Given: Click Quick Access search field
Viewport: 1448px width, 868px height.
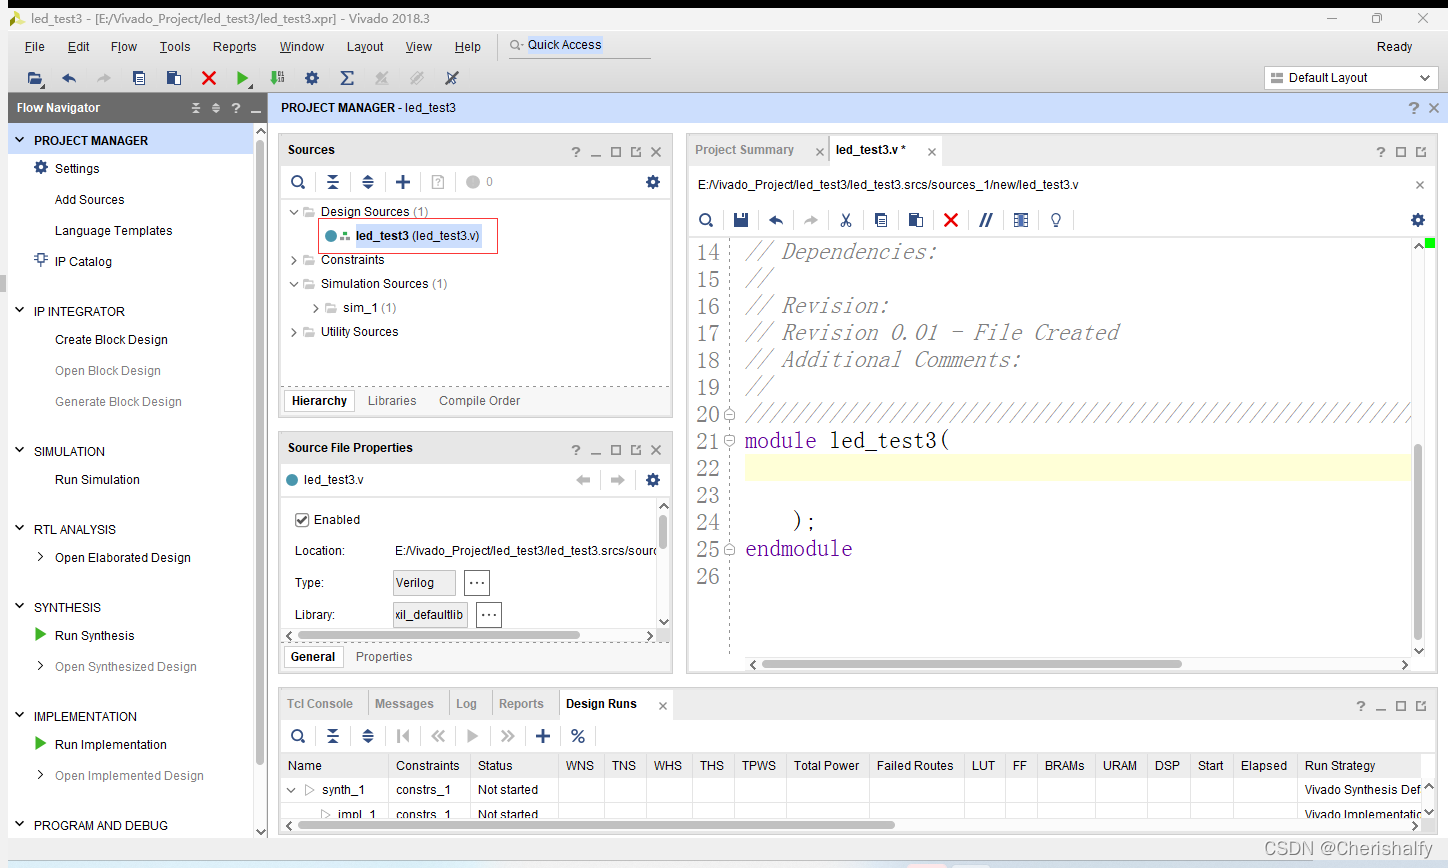Looking at the screenshot, I should 580,45.
